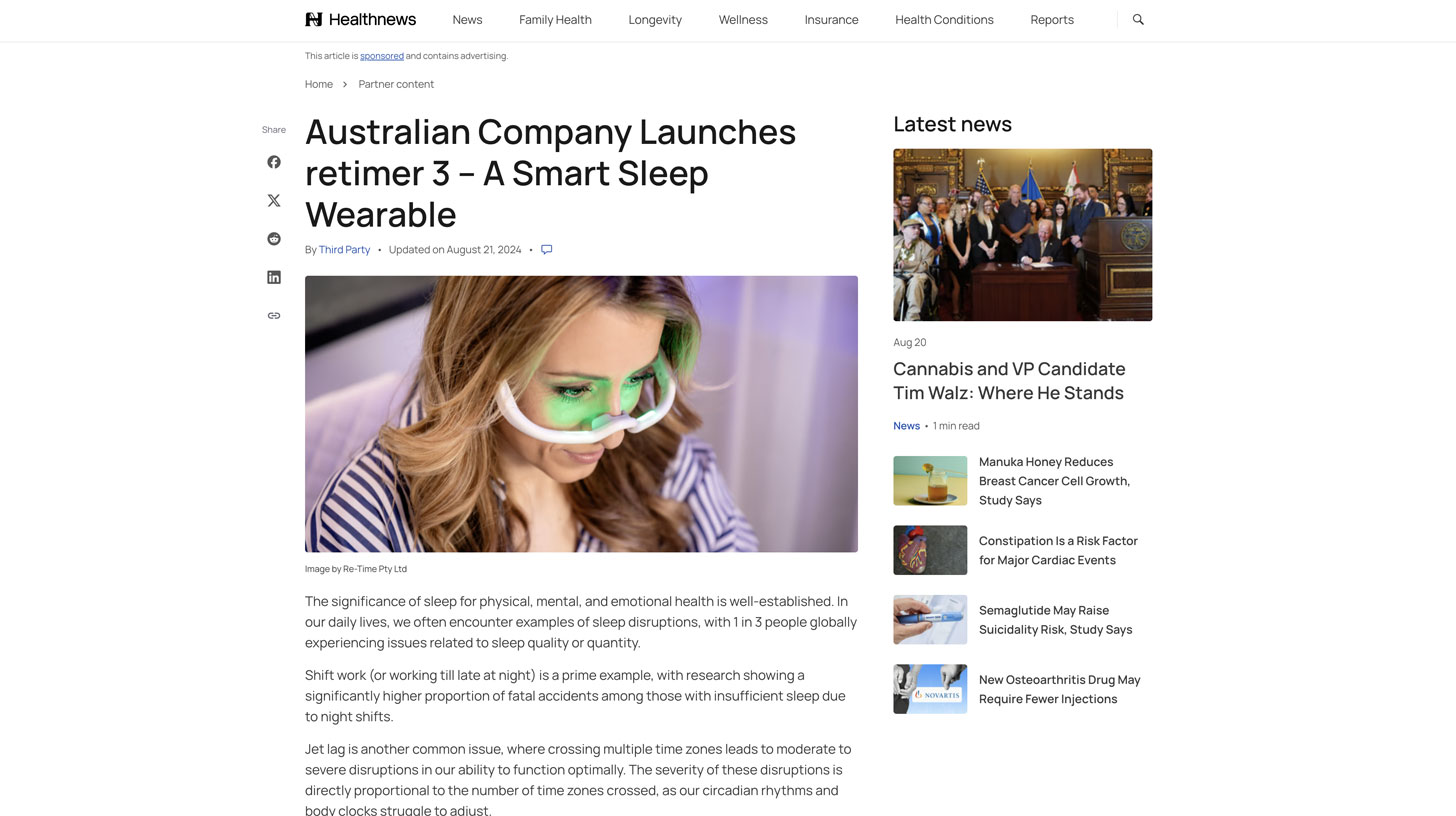The width and height of the screenshot is (1456, 816).
Task: Open the Reports menu
Action: [x=1052, y=20]
